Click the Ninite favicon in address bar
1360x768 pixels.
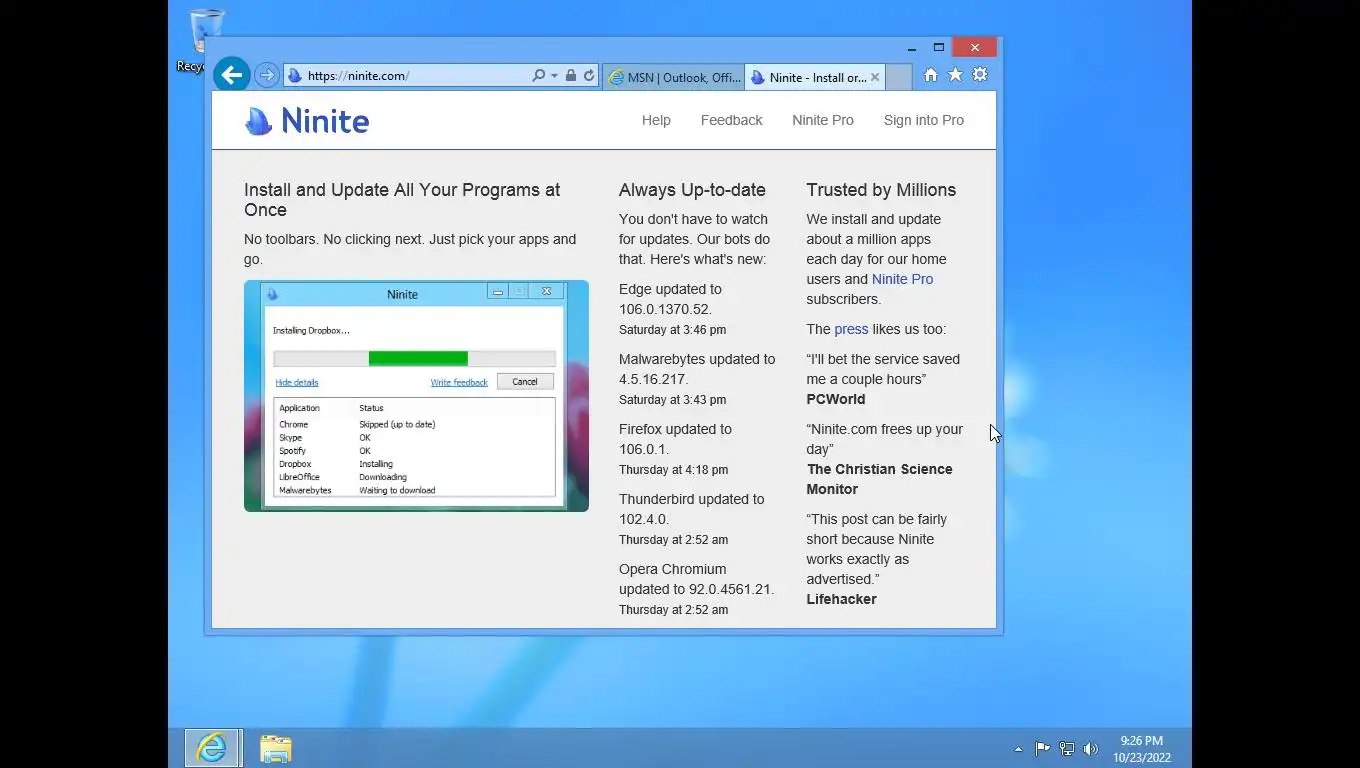[295, 75]
